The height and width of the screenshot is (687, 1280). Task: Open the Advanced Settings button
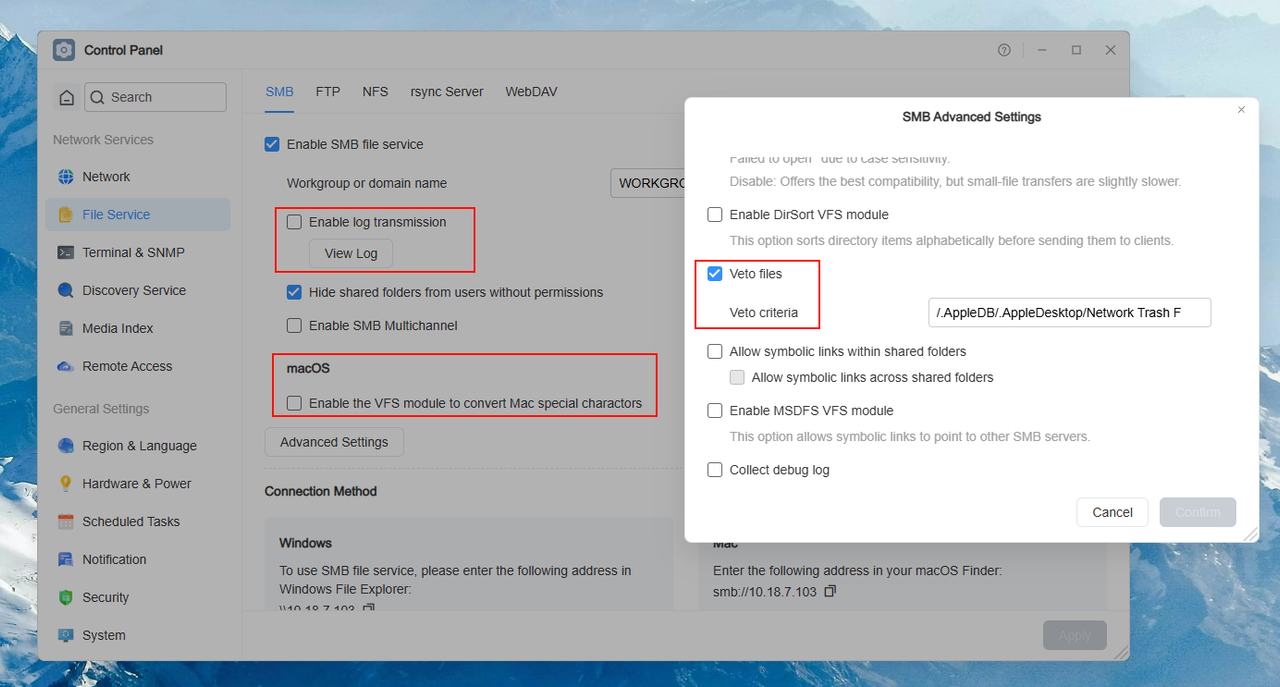click(334, 442)
